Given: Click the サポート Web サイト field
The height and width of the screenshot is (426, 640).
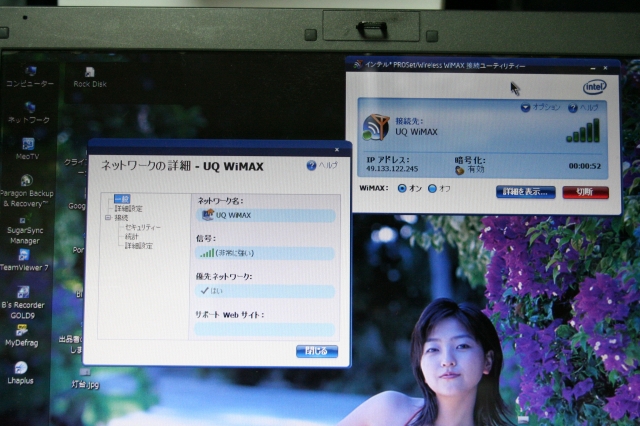Looking at the screenshot, I should point(264,329).
